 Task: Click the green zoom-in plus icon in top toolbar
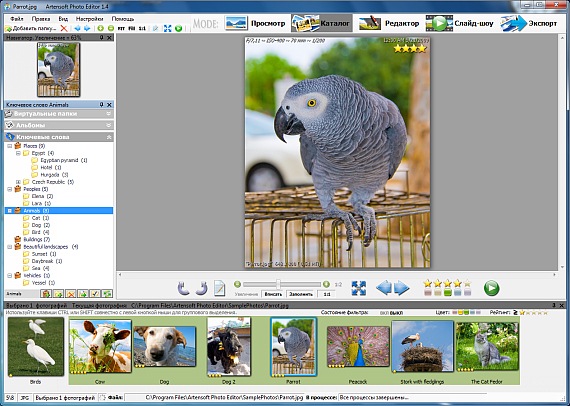coord(101,28)
